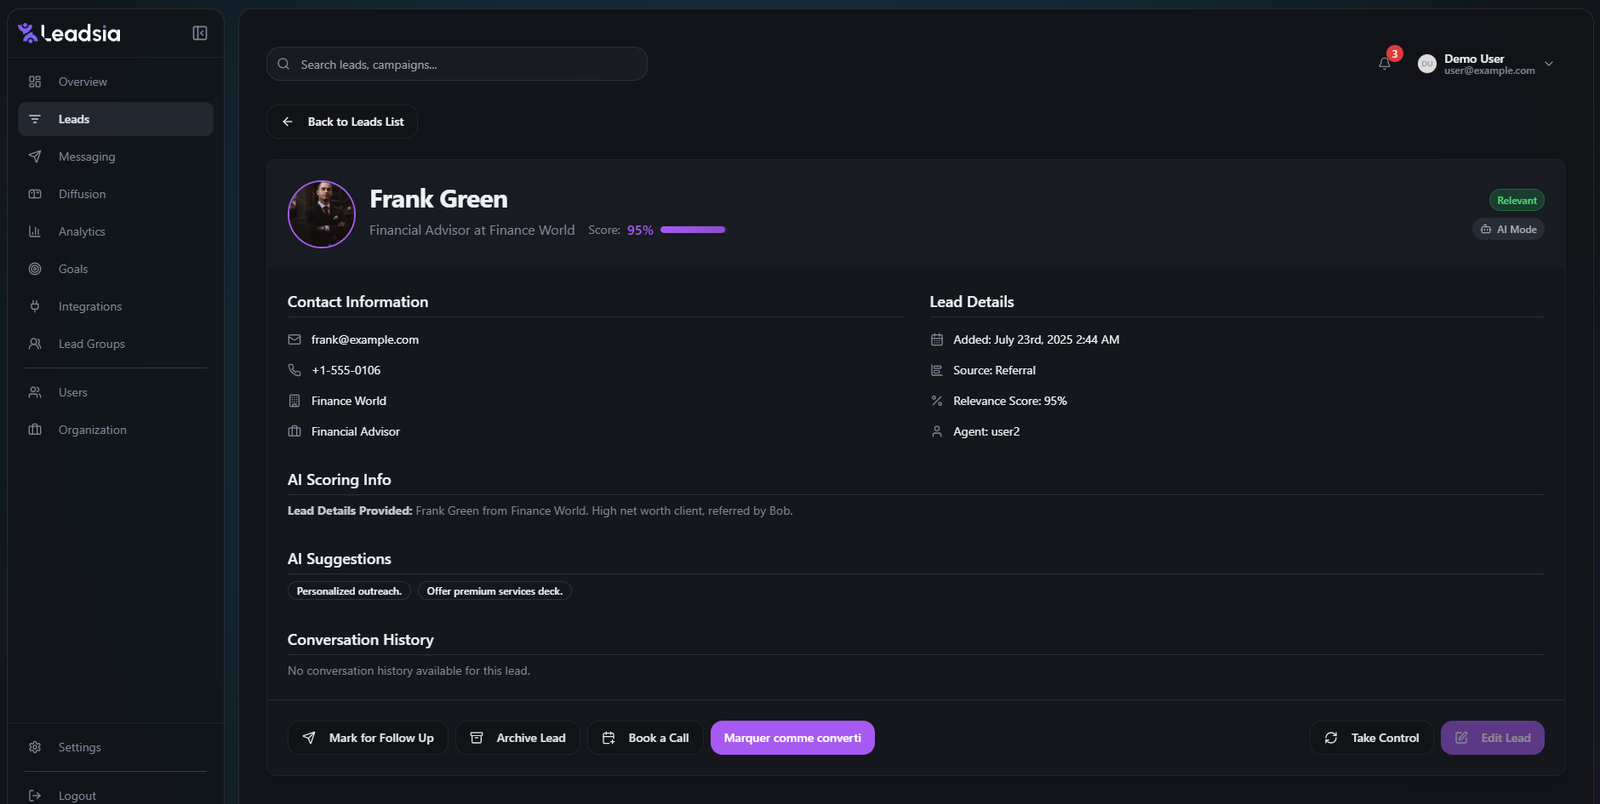Expand the Demo User account dropdown
This screenshot has height=804, width=1600.
point(1549,64)
